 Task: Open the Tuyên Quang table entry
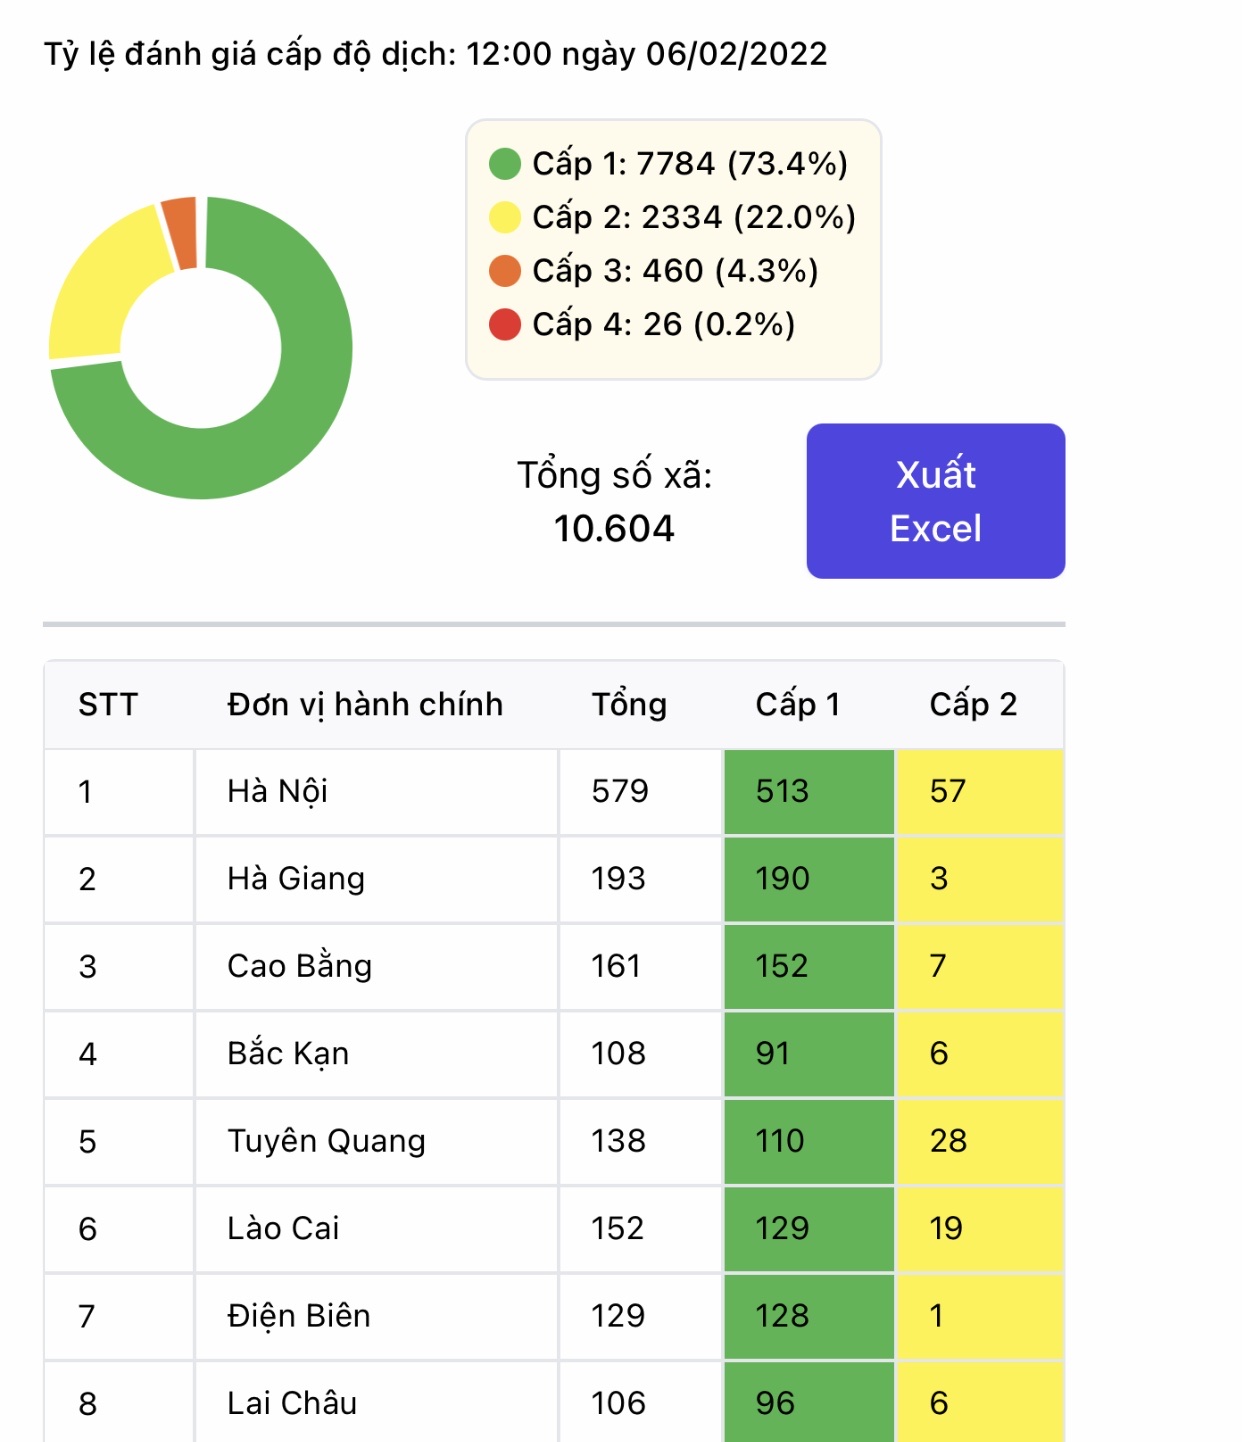[x=326, y=1141]
